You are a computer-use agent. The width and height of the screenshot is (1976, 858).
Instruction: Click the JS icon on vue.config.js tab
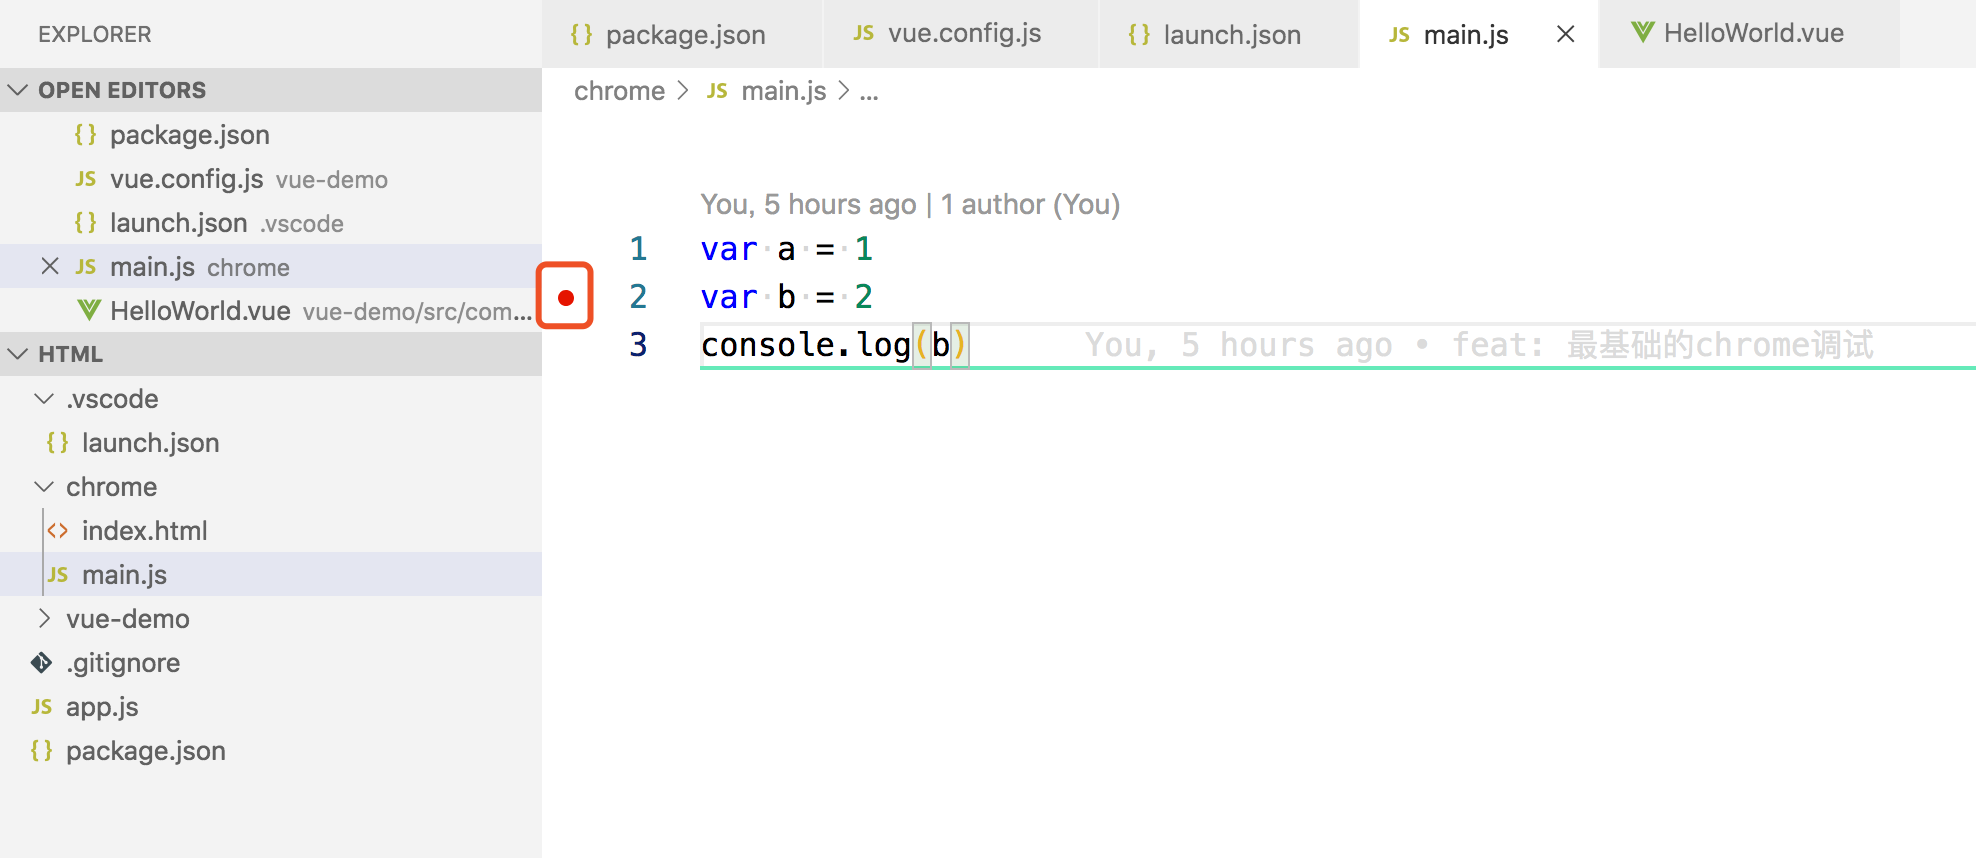pyautogui.click(x=863, y=33)
